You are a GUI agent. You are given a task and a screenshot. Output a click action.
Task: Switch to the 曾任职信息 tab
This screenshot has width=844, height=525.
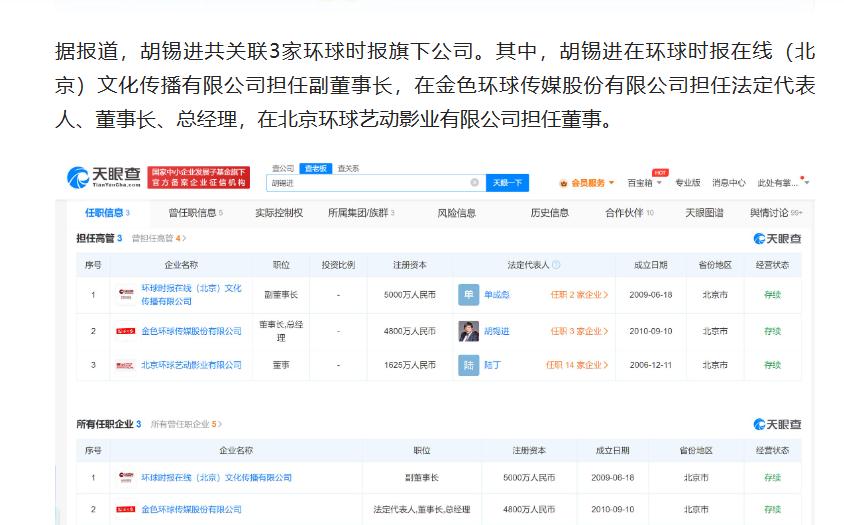click(195, 213)
